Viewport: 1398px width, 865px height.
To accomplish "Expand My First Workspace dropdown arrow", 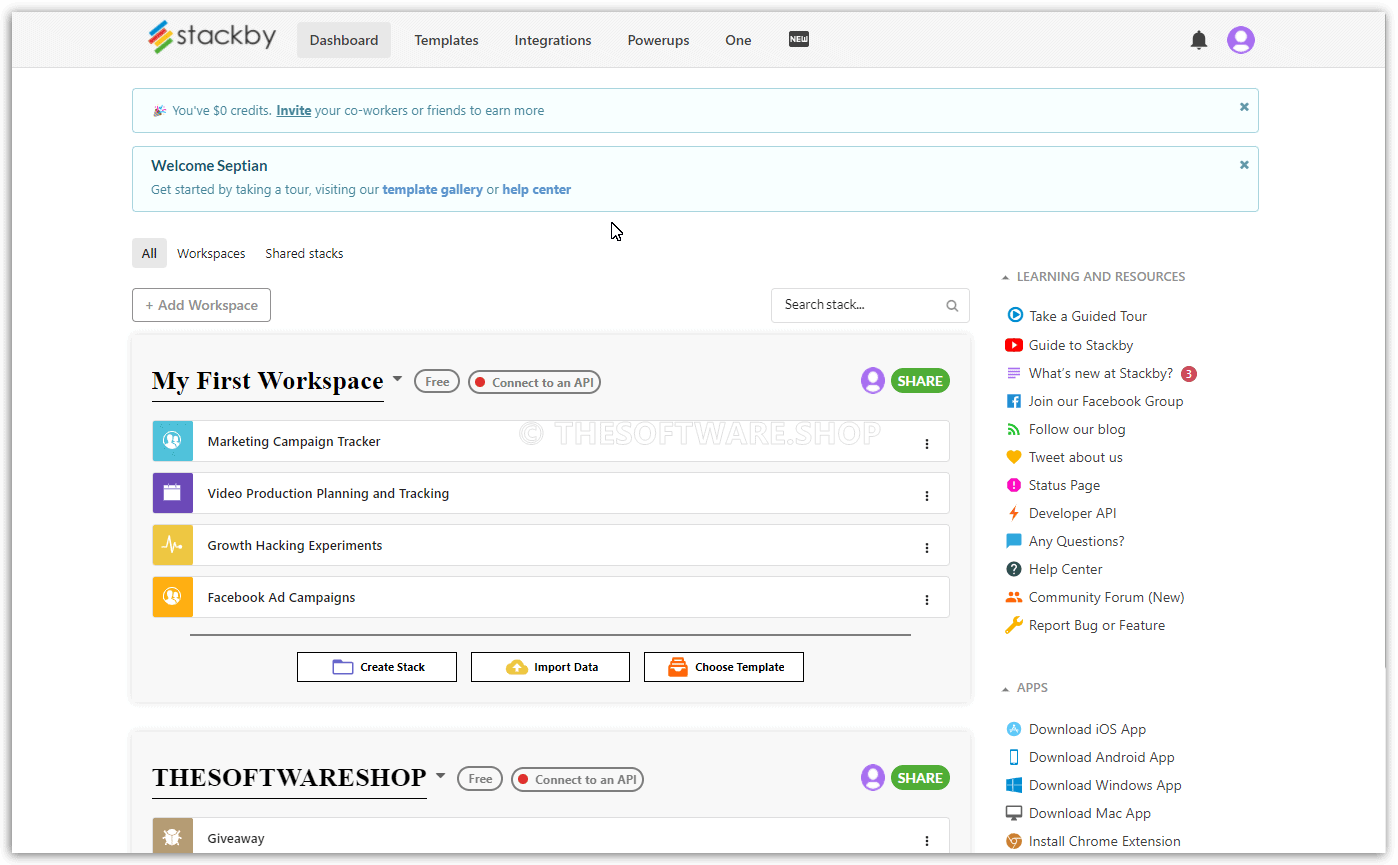I will [397, 379].
